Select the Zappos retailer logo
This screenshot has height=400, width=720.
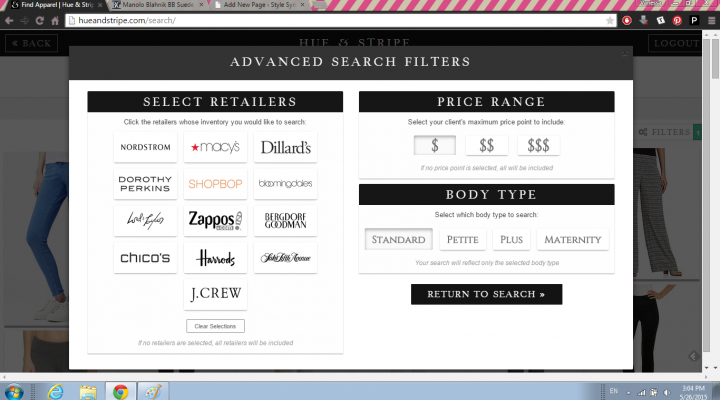tap(216, 220)
